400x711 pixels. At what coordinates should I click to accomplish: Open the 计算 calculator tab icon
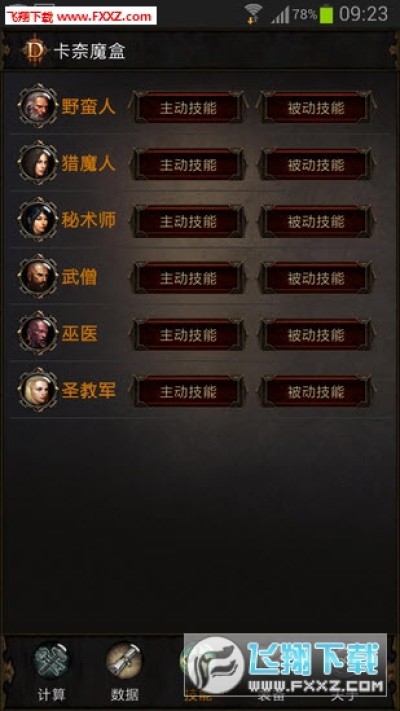coord(51,660)
